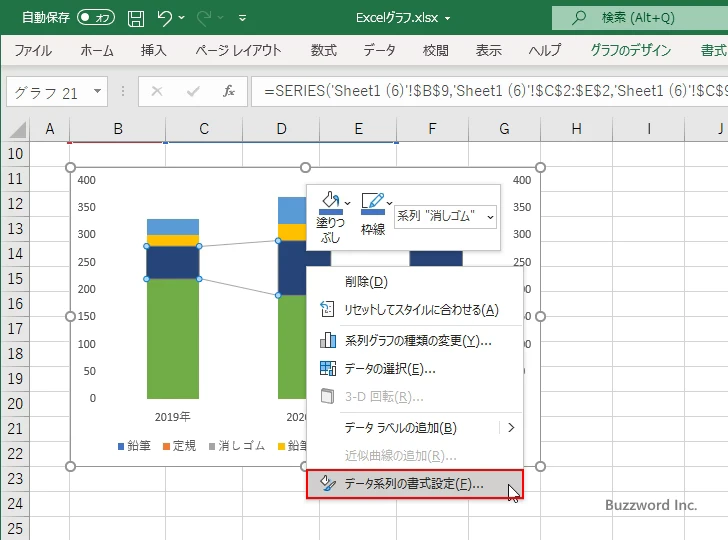Screen dimensions: 728x540
Task: Click the Save floppy disk icon
Action: click(x=136, y=18)
